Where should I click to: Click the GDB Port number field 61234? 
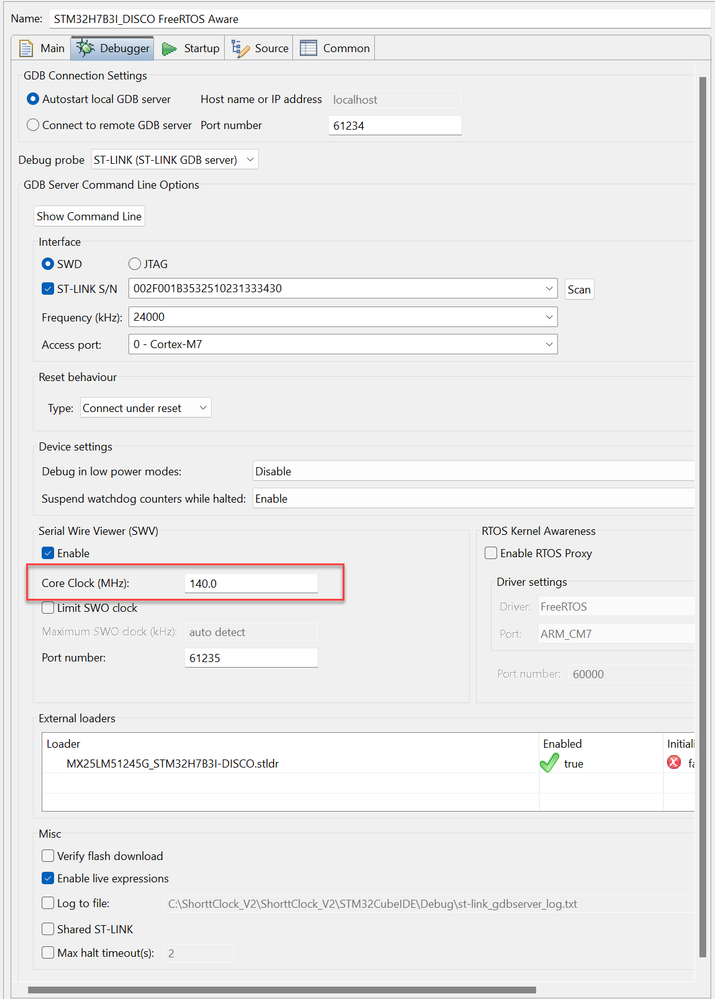[395, 126]
